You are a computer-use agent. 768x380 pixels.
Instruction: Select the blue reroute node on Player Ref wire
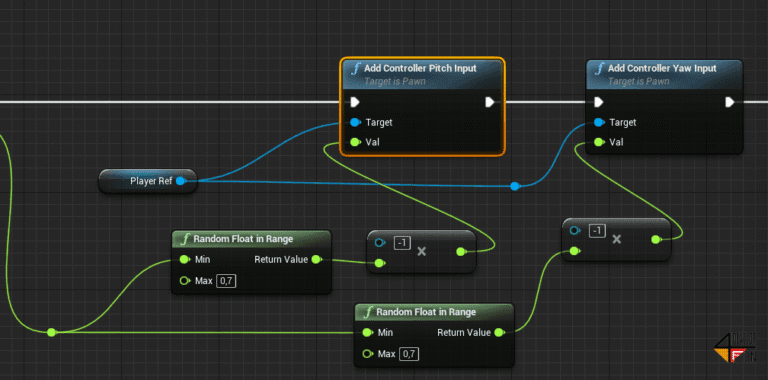[x=514, y=186]
